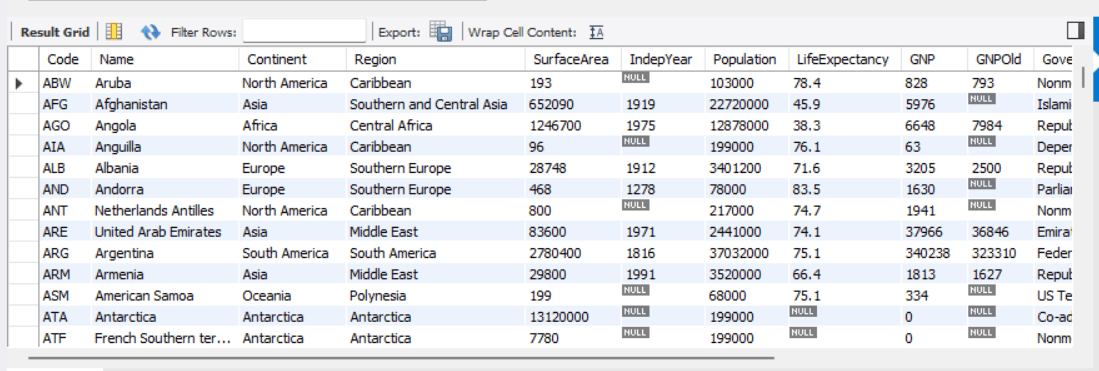
Task: Click the horizontal scrollbar below grid
Action: (x=401, y=358)
